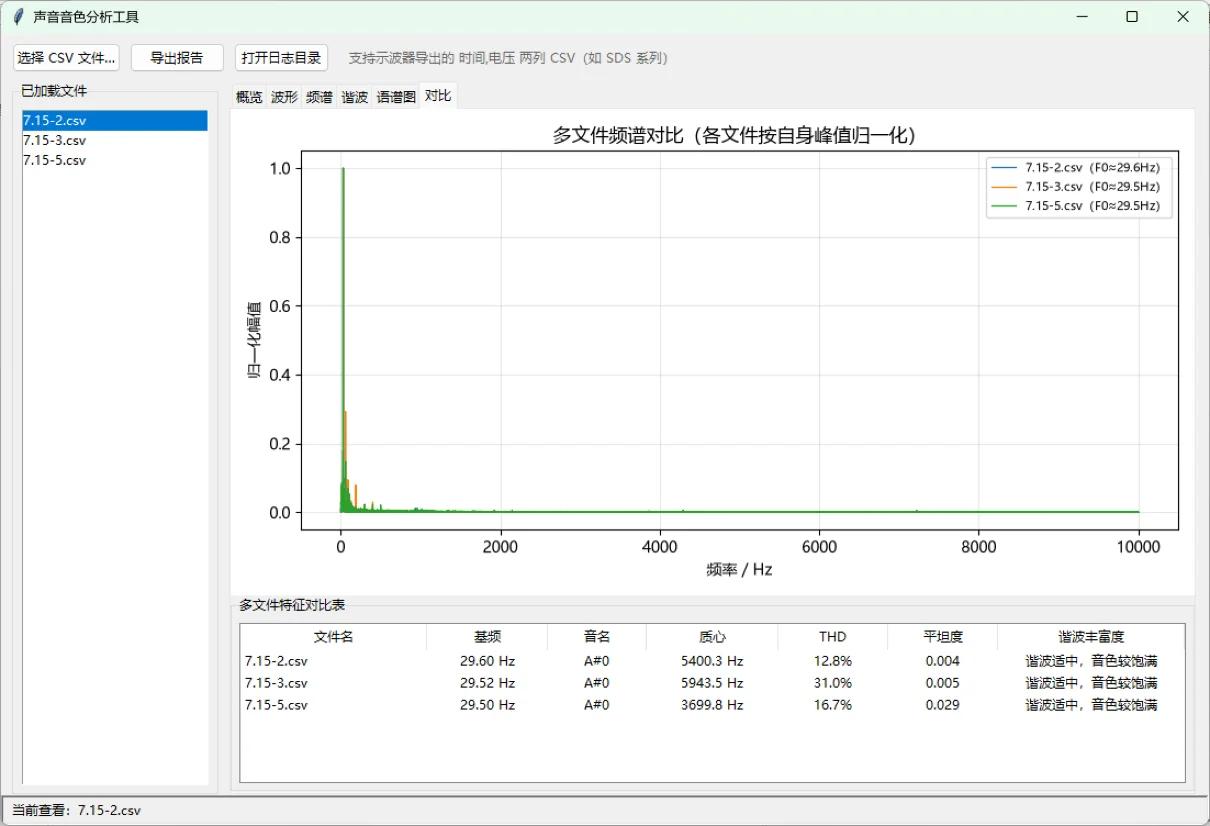Click the 多文件特征对比表 panel label
This screenshot has height=826, width=1210.
coord(292,605)
